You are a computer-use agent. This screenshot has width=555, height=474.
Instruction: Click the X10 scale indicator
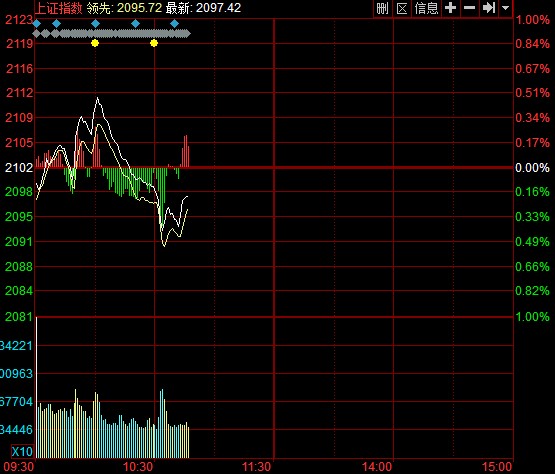click(22, 452)
